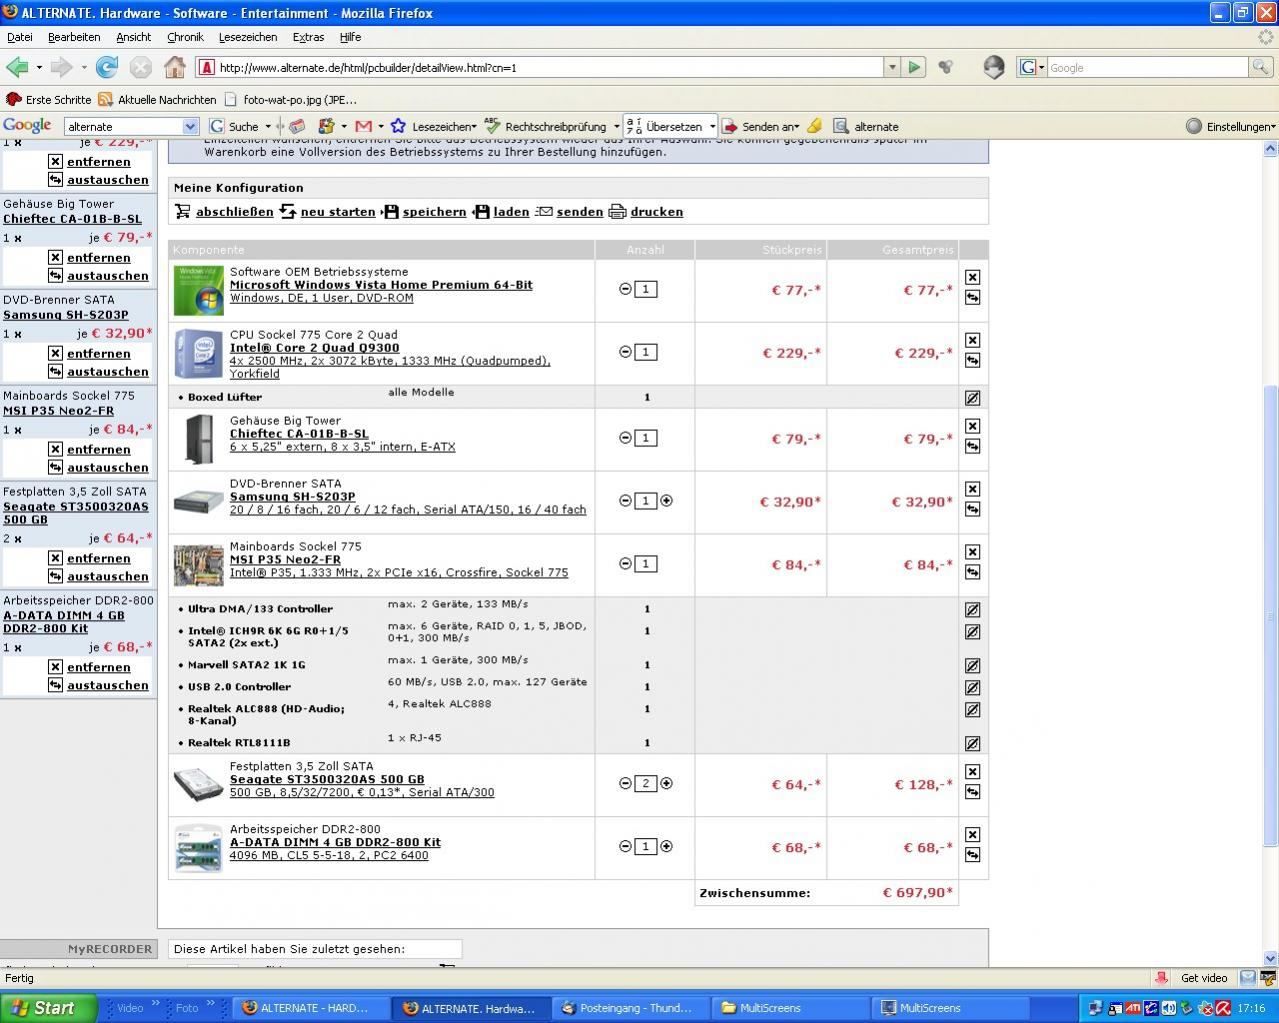Image resolution: width=1279 pixels, height=1023 pixels.
Task: Remove Chieftec CA-01B-B-SL case from table
Action: point(972,426)
